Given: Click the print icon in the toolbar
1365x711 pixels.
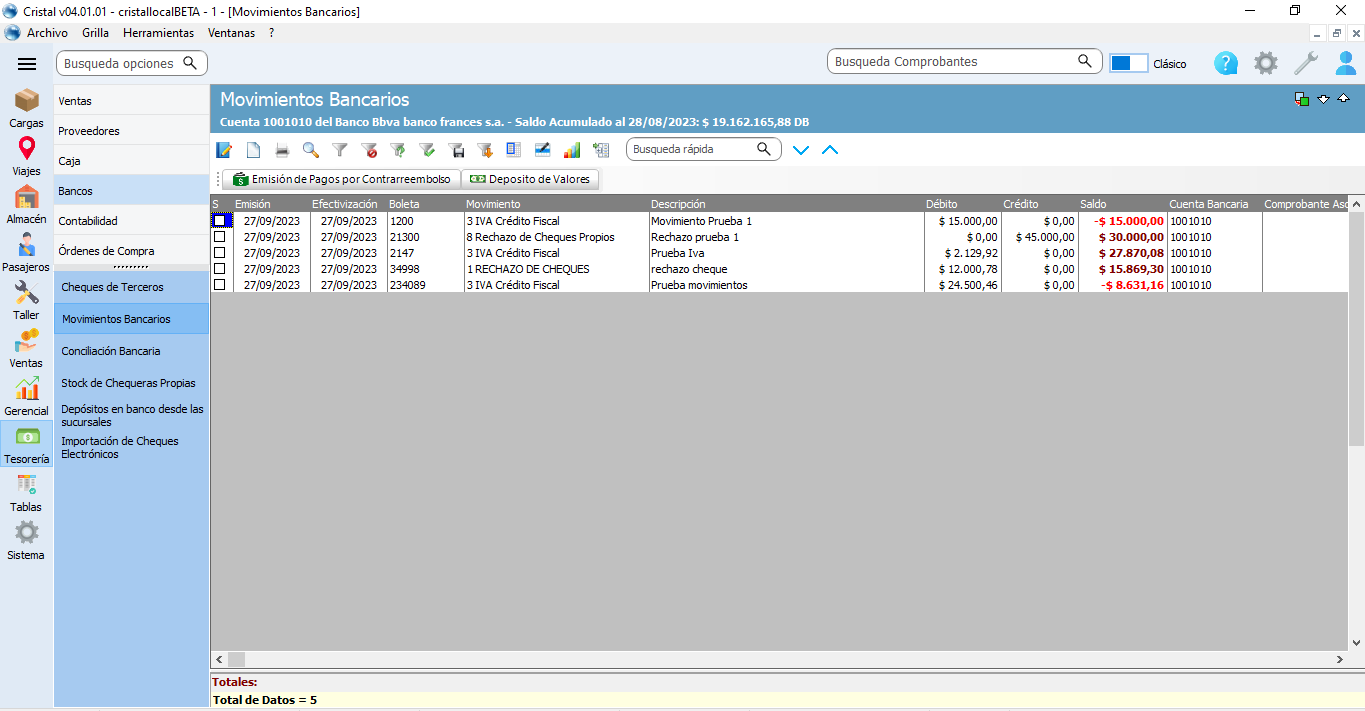Looking at the screenshot, I should click(x=282, y=150).
